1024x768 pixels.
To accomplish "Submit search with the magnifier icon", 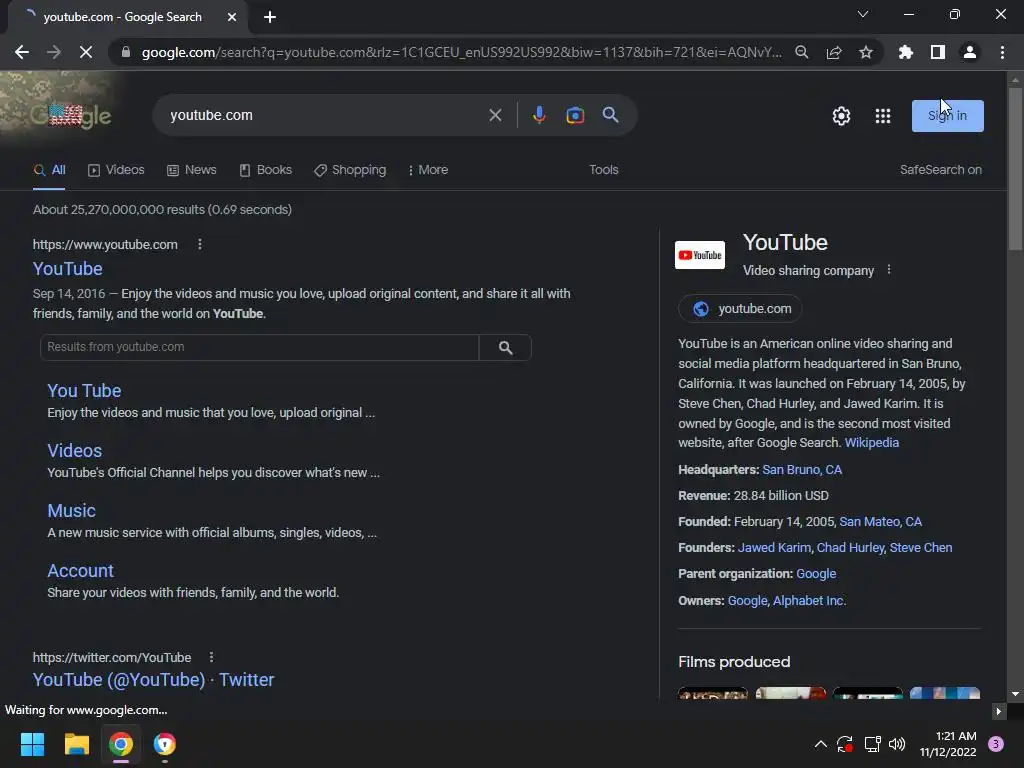I will click(611, 115).
